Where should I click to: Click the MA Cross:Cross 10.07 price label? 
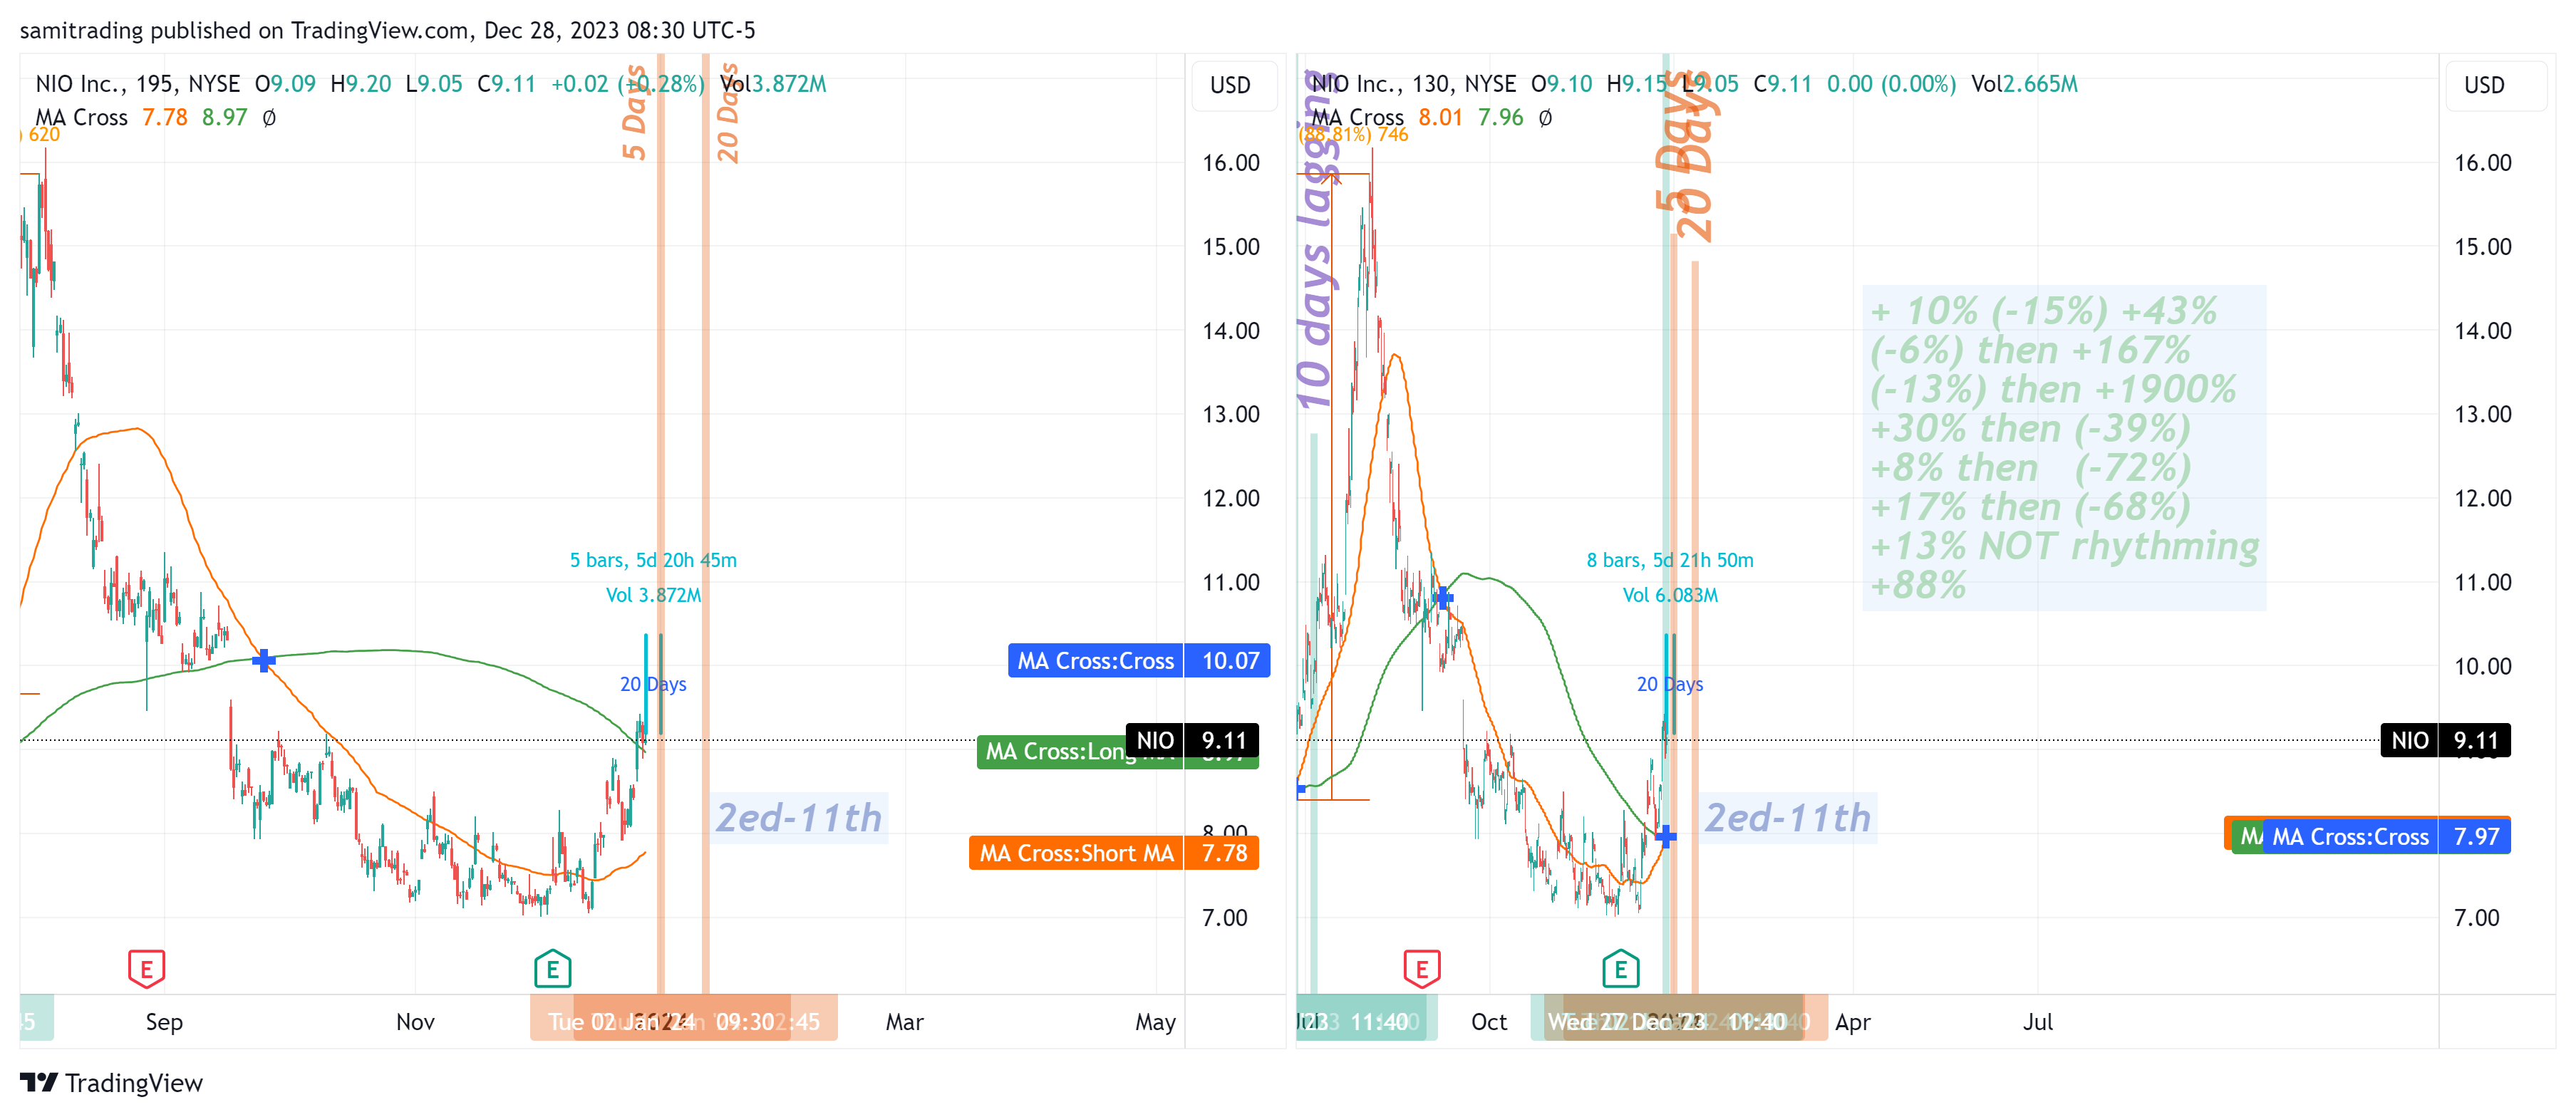pos(1139,660)
